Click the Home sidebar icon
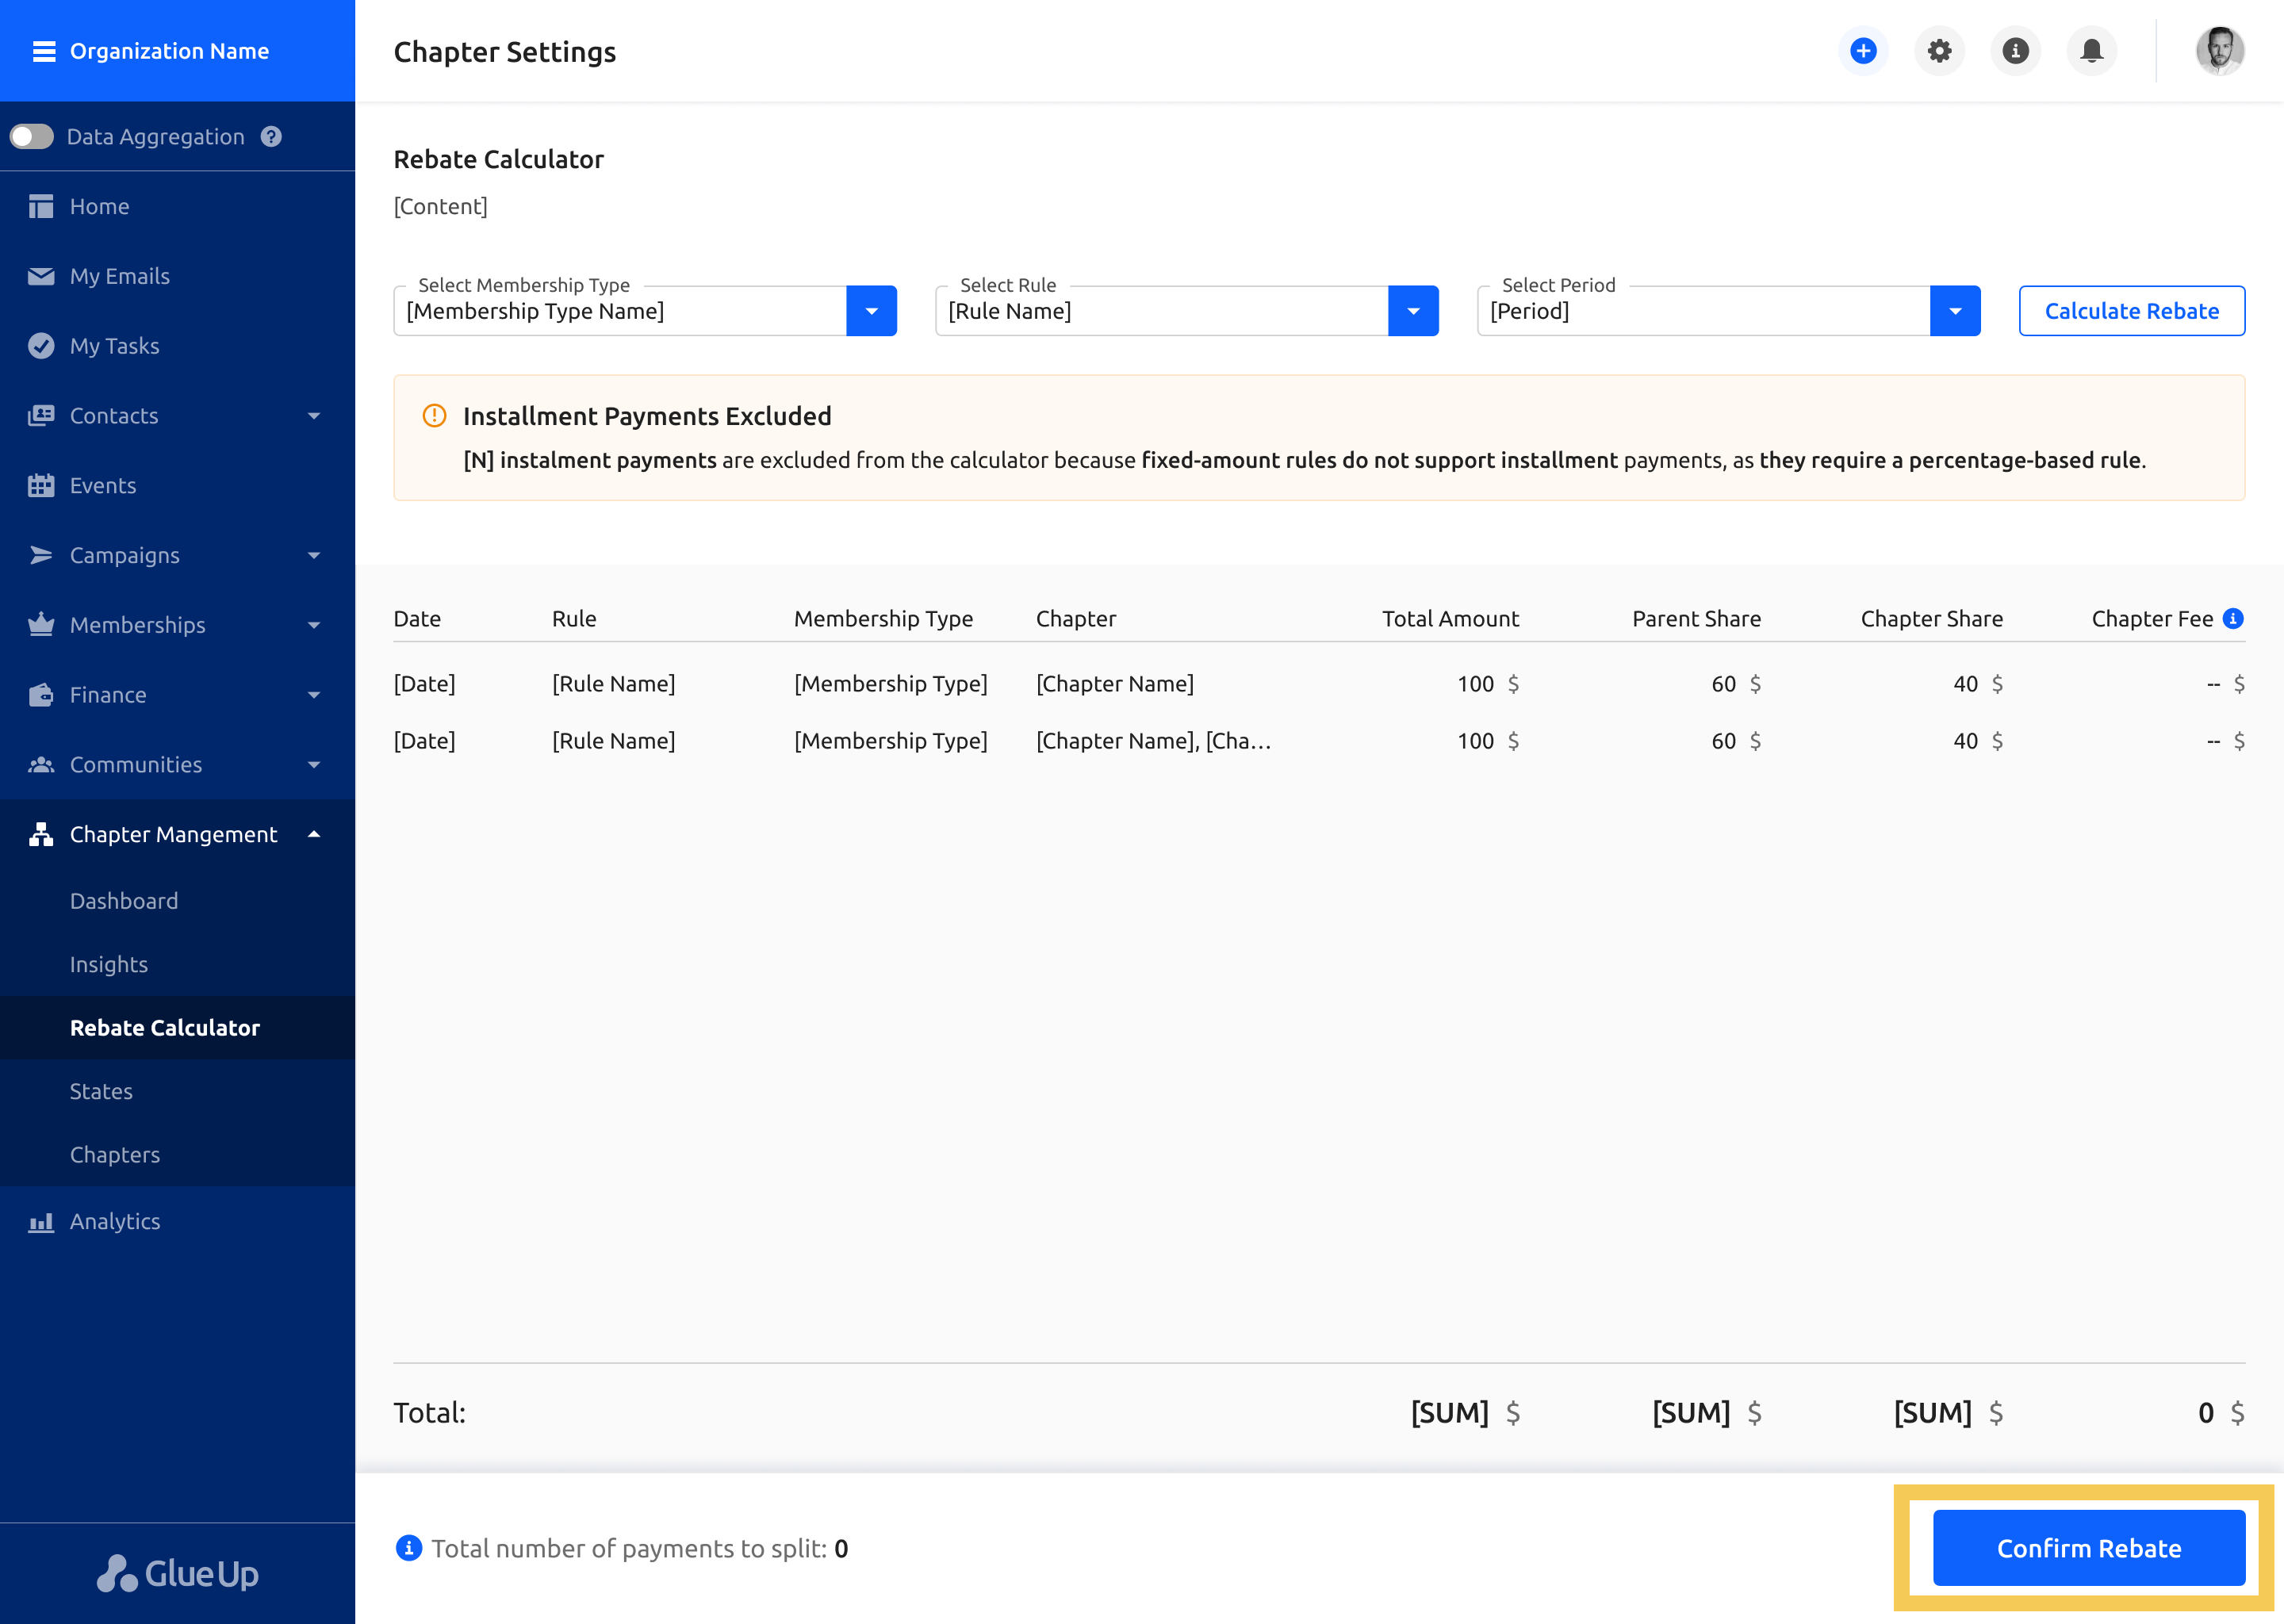This screenshot has width=2284, height=1624. tap(41, 206)
